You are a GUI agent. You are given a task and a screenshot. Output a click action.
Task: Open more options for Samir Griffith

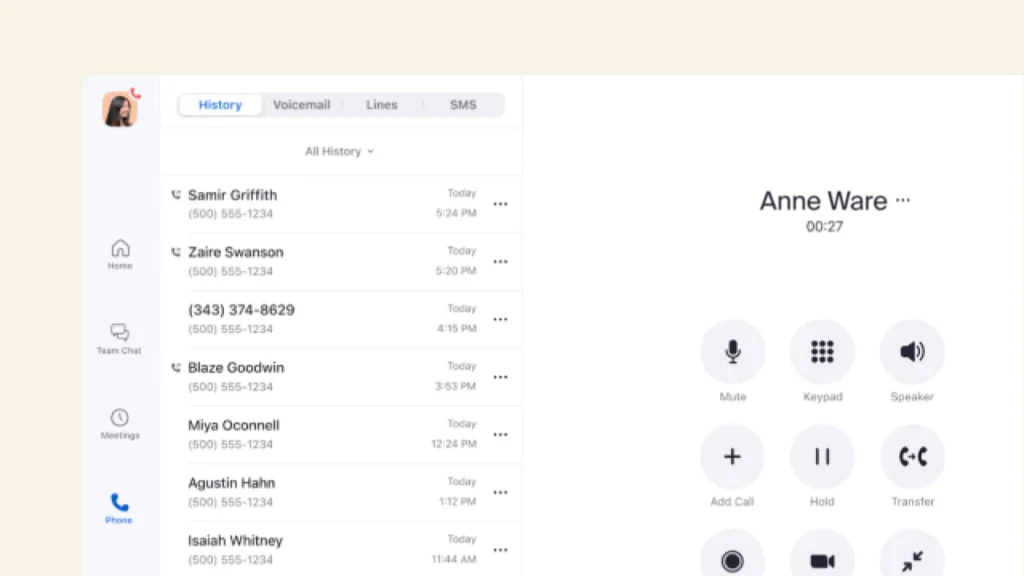point(500,204)
